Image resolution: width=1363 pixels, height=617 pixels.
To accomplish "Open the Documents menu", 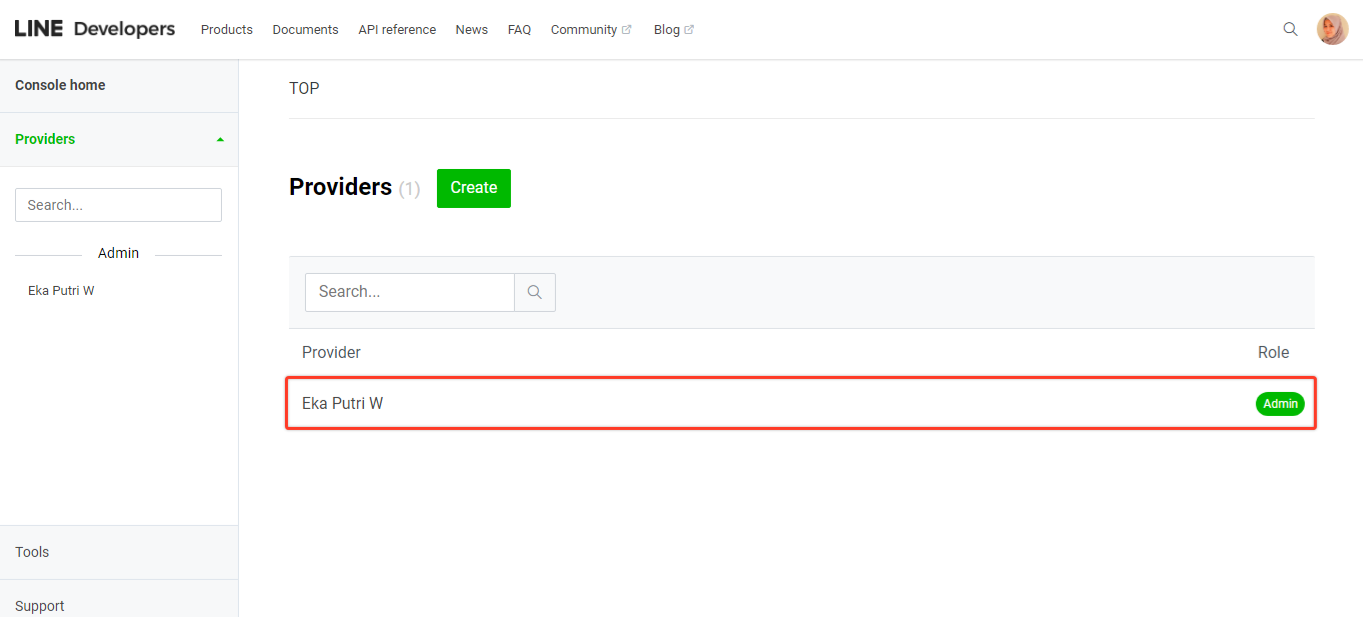I will [x=306, y=30].
